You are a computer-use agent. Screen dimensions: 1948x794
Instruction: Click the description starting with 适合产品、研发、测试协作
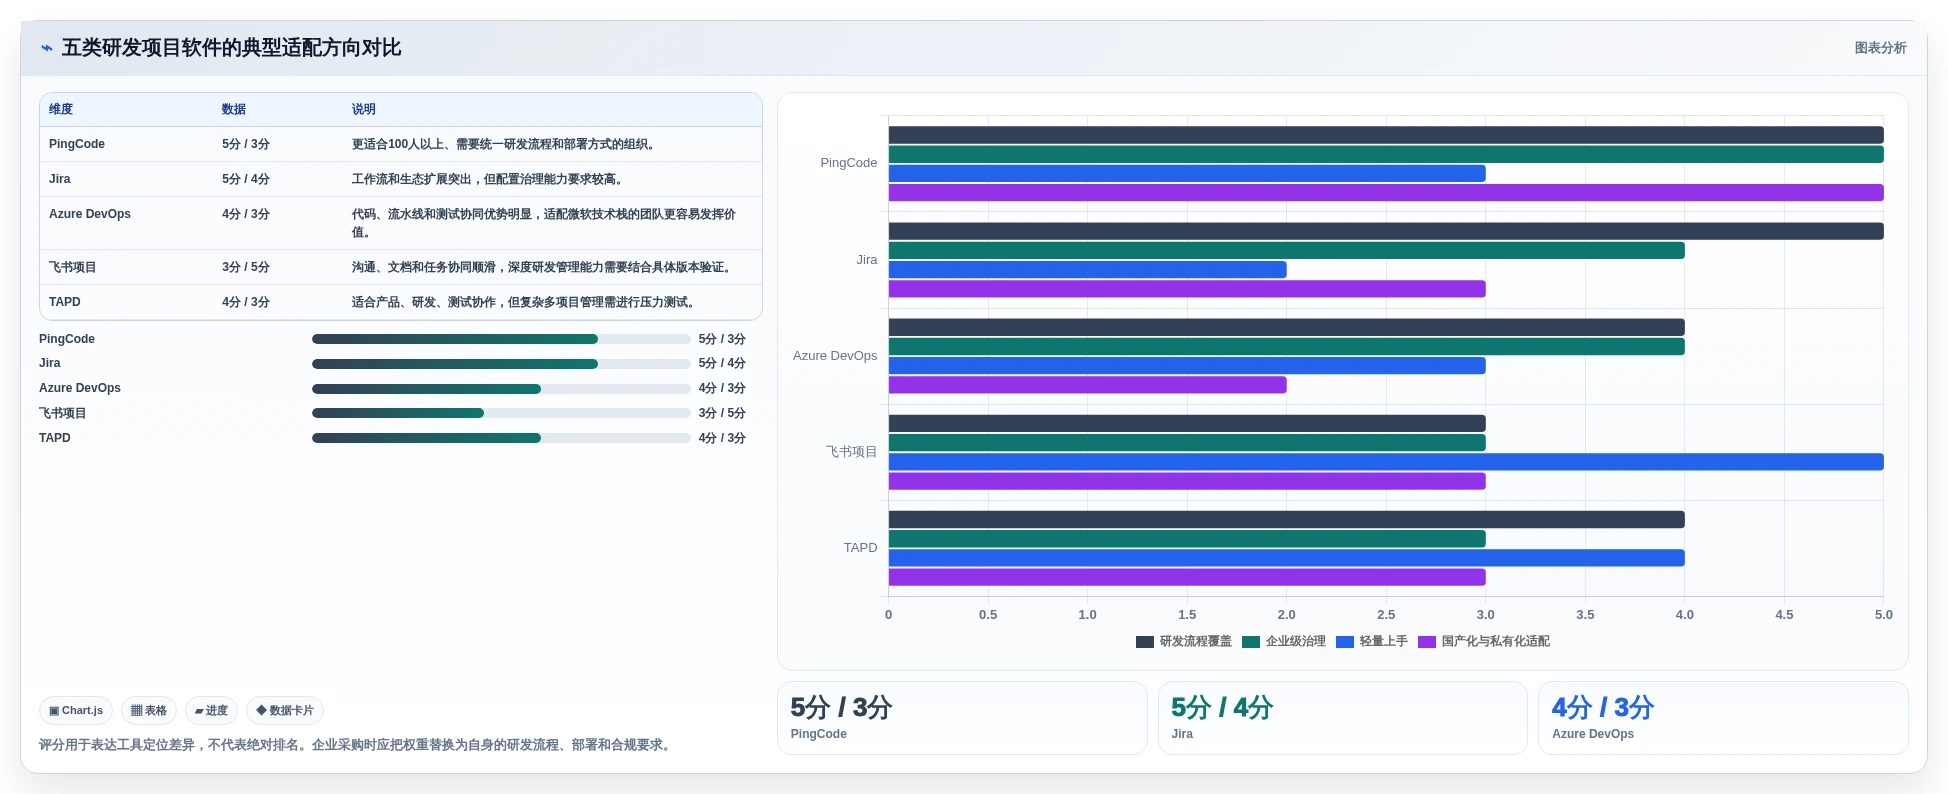click(x=526, y=302)
